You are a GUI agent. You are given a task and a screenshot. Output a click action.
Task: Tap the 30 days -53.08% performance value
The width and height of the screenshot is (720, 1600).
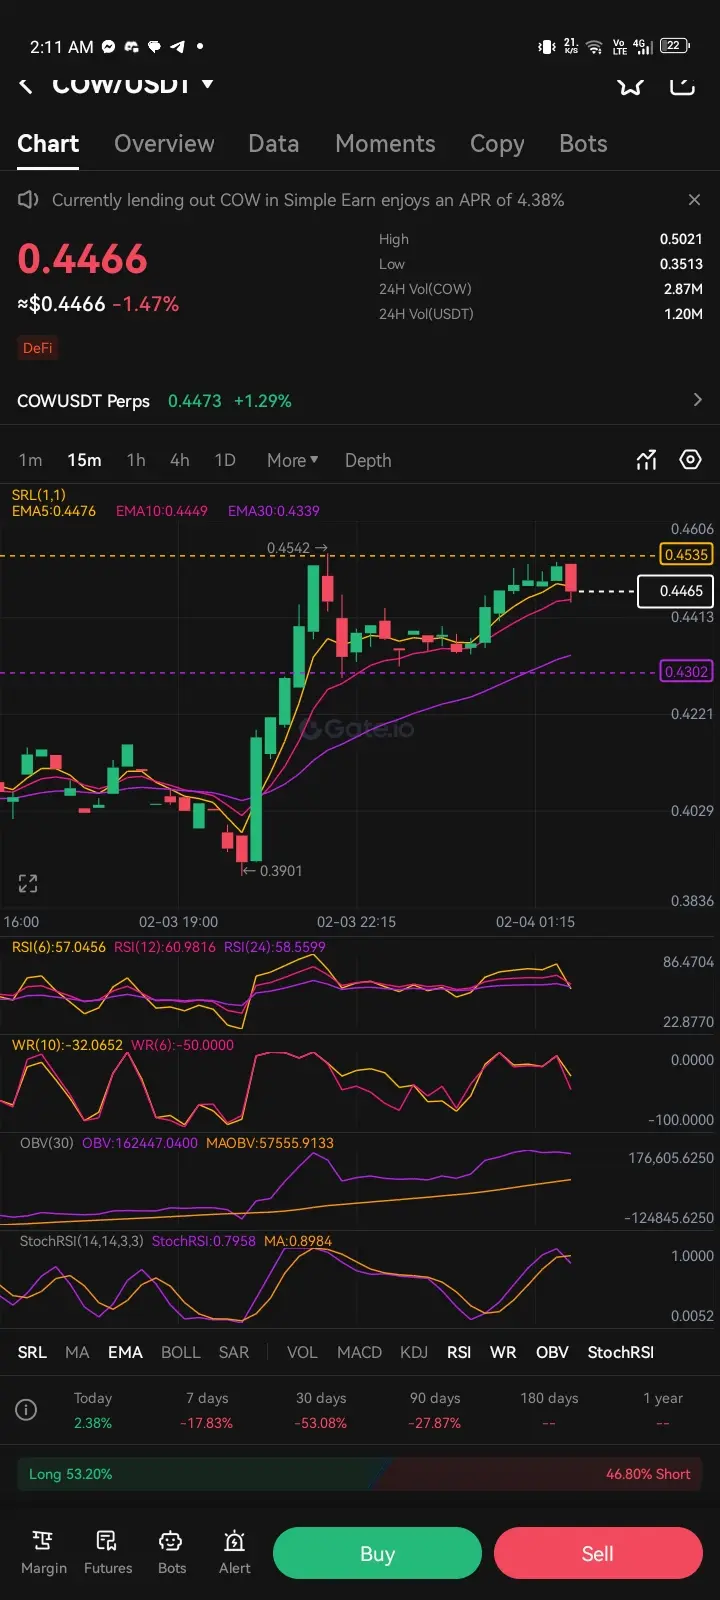[x=321, y=1423]
